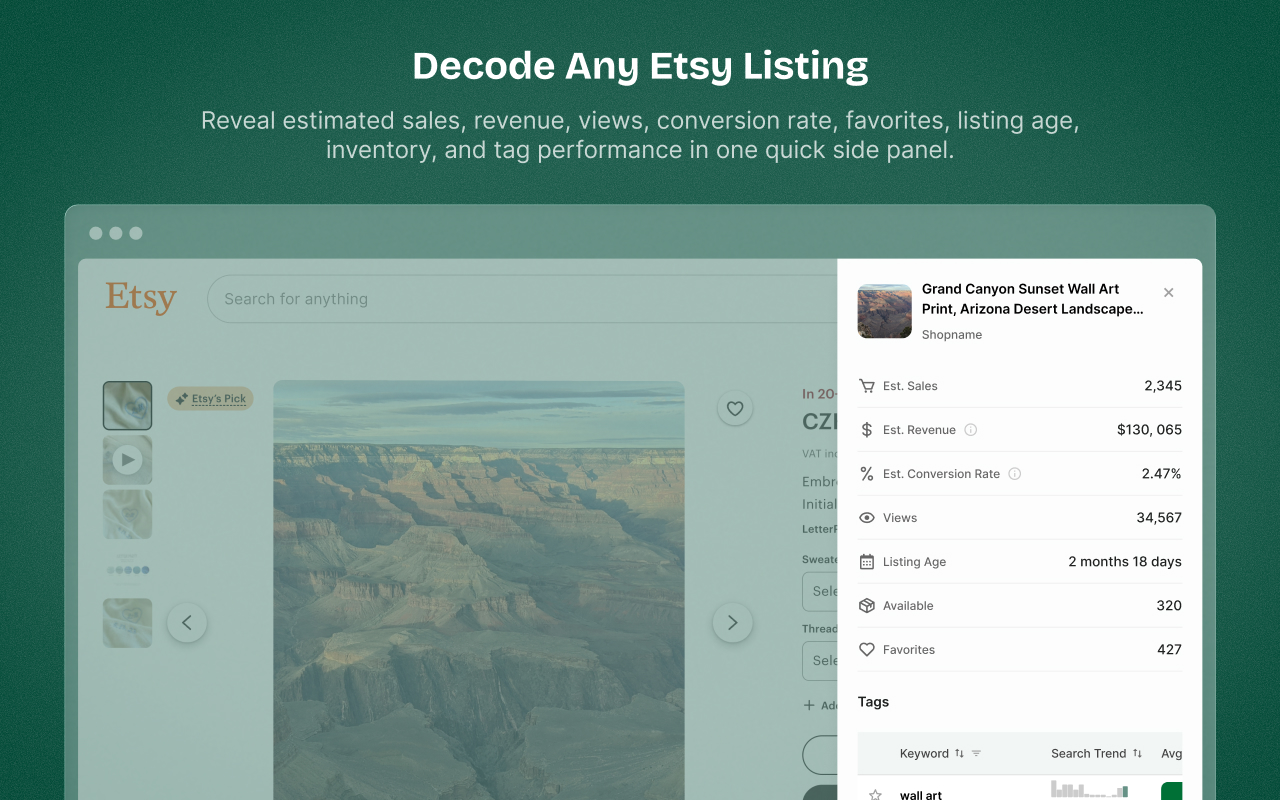This screenshot has height=800, width=1280.
Task: Click the Tags section heading
Action: click(873, 702)
